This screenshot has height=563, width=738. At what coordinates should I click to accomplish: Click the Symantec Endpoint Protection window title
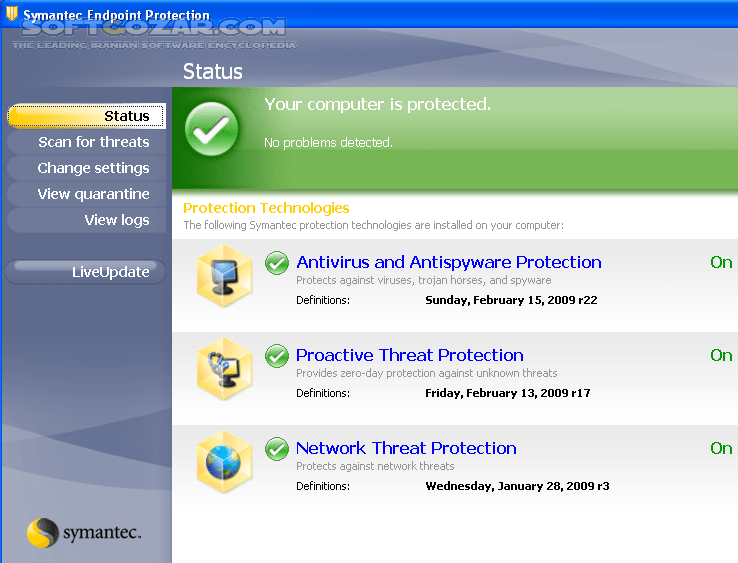pyautogui.click(x=116, y=15)
